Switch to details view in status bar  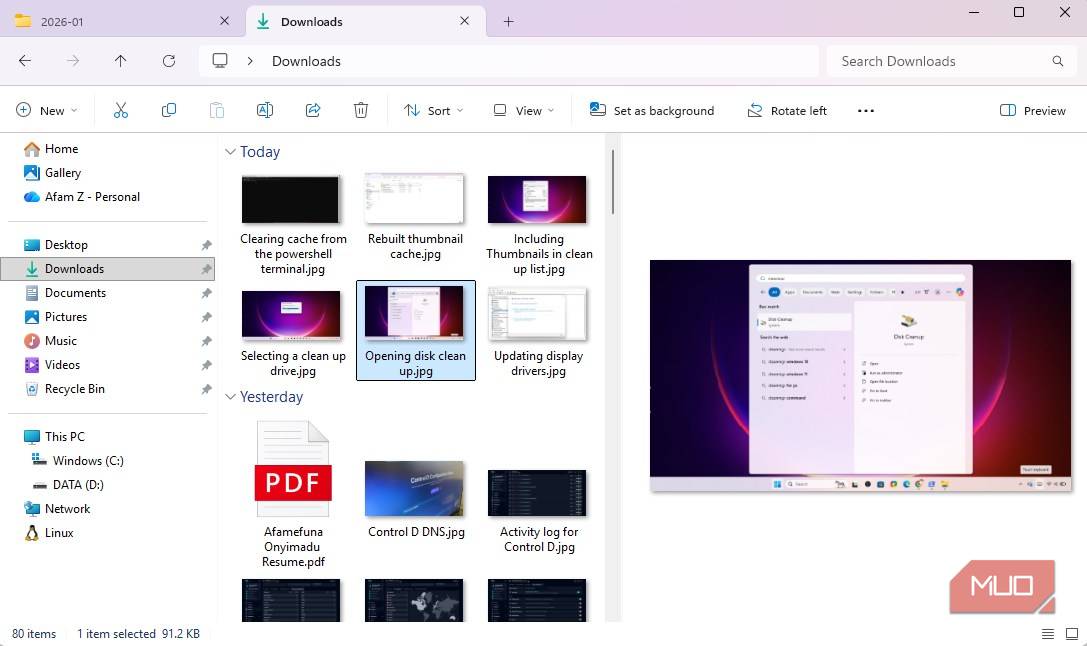[1048, 634]
